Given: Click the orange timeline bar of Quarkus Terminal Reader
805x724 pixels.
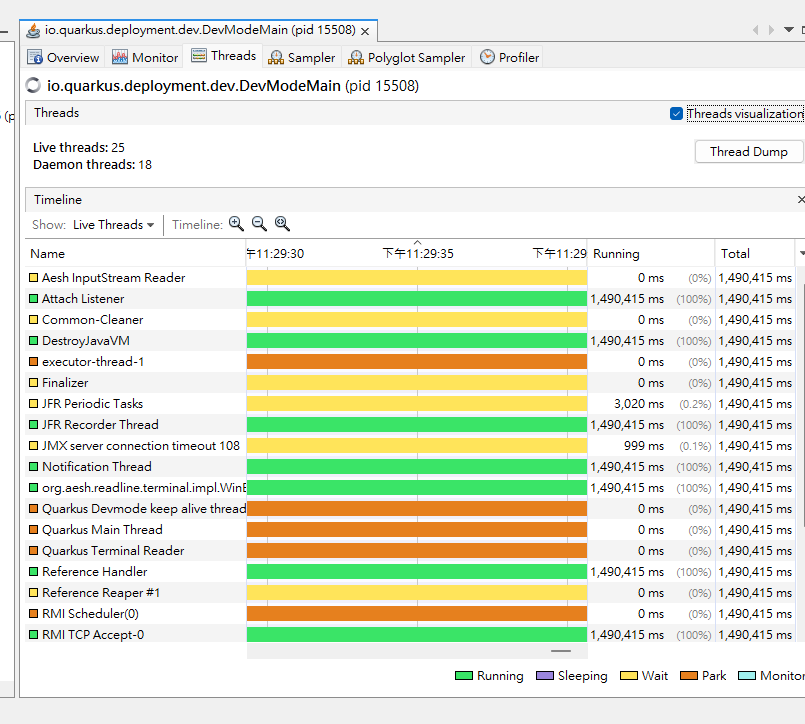Looking at the screenshot, I should click(x=416, y=550).
